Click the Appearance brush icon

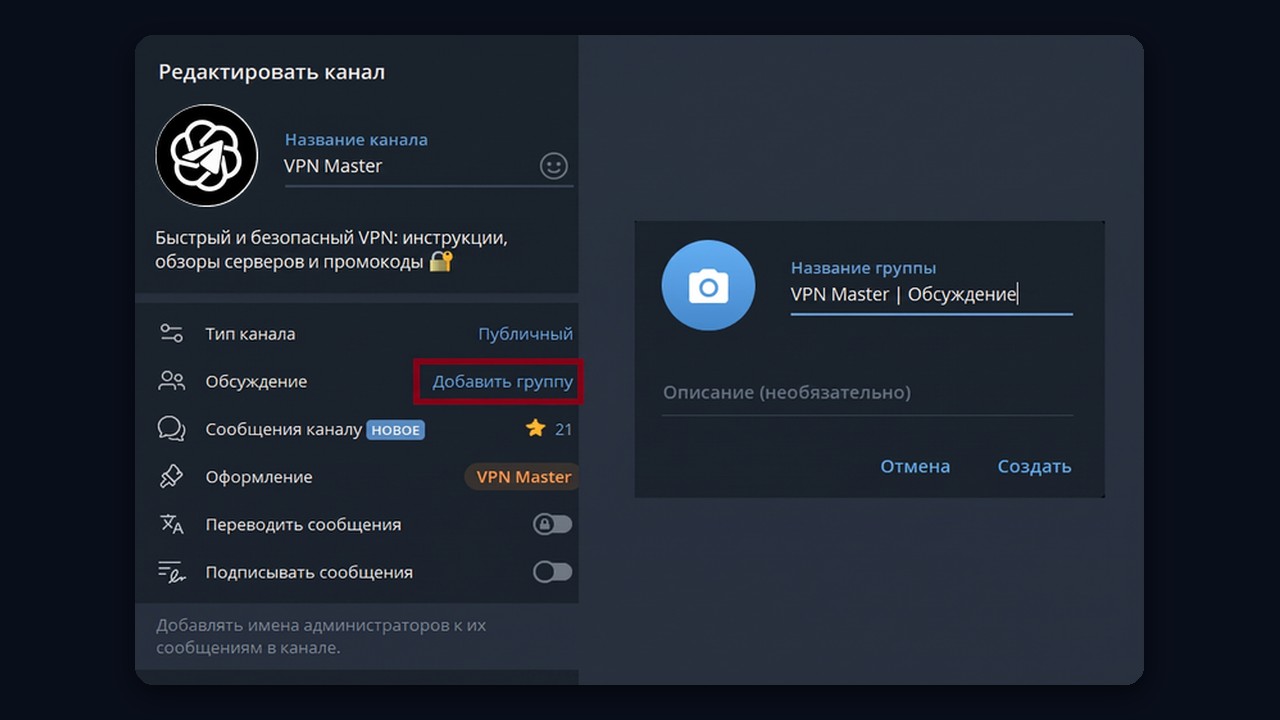(x=171, y=477)
